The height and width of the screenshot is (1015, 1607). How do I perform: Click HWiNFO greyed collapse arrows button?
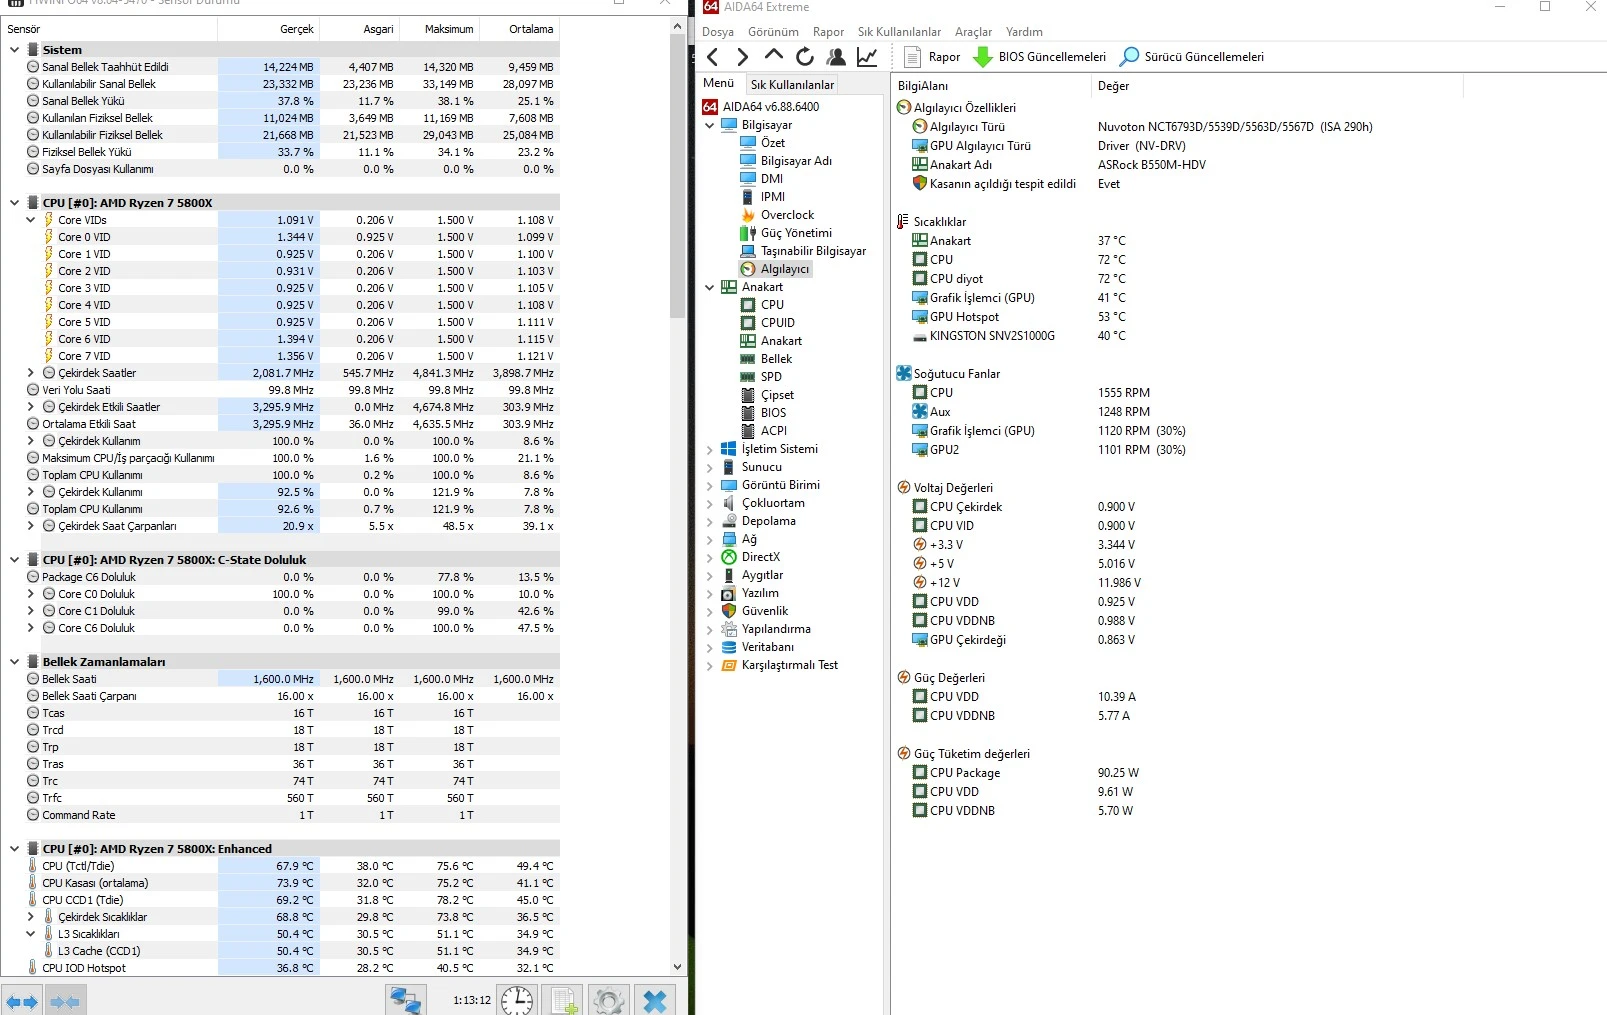click(65, 1001)
